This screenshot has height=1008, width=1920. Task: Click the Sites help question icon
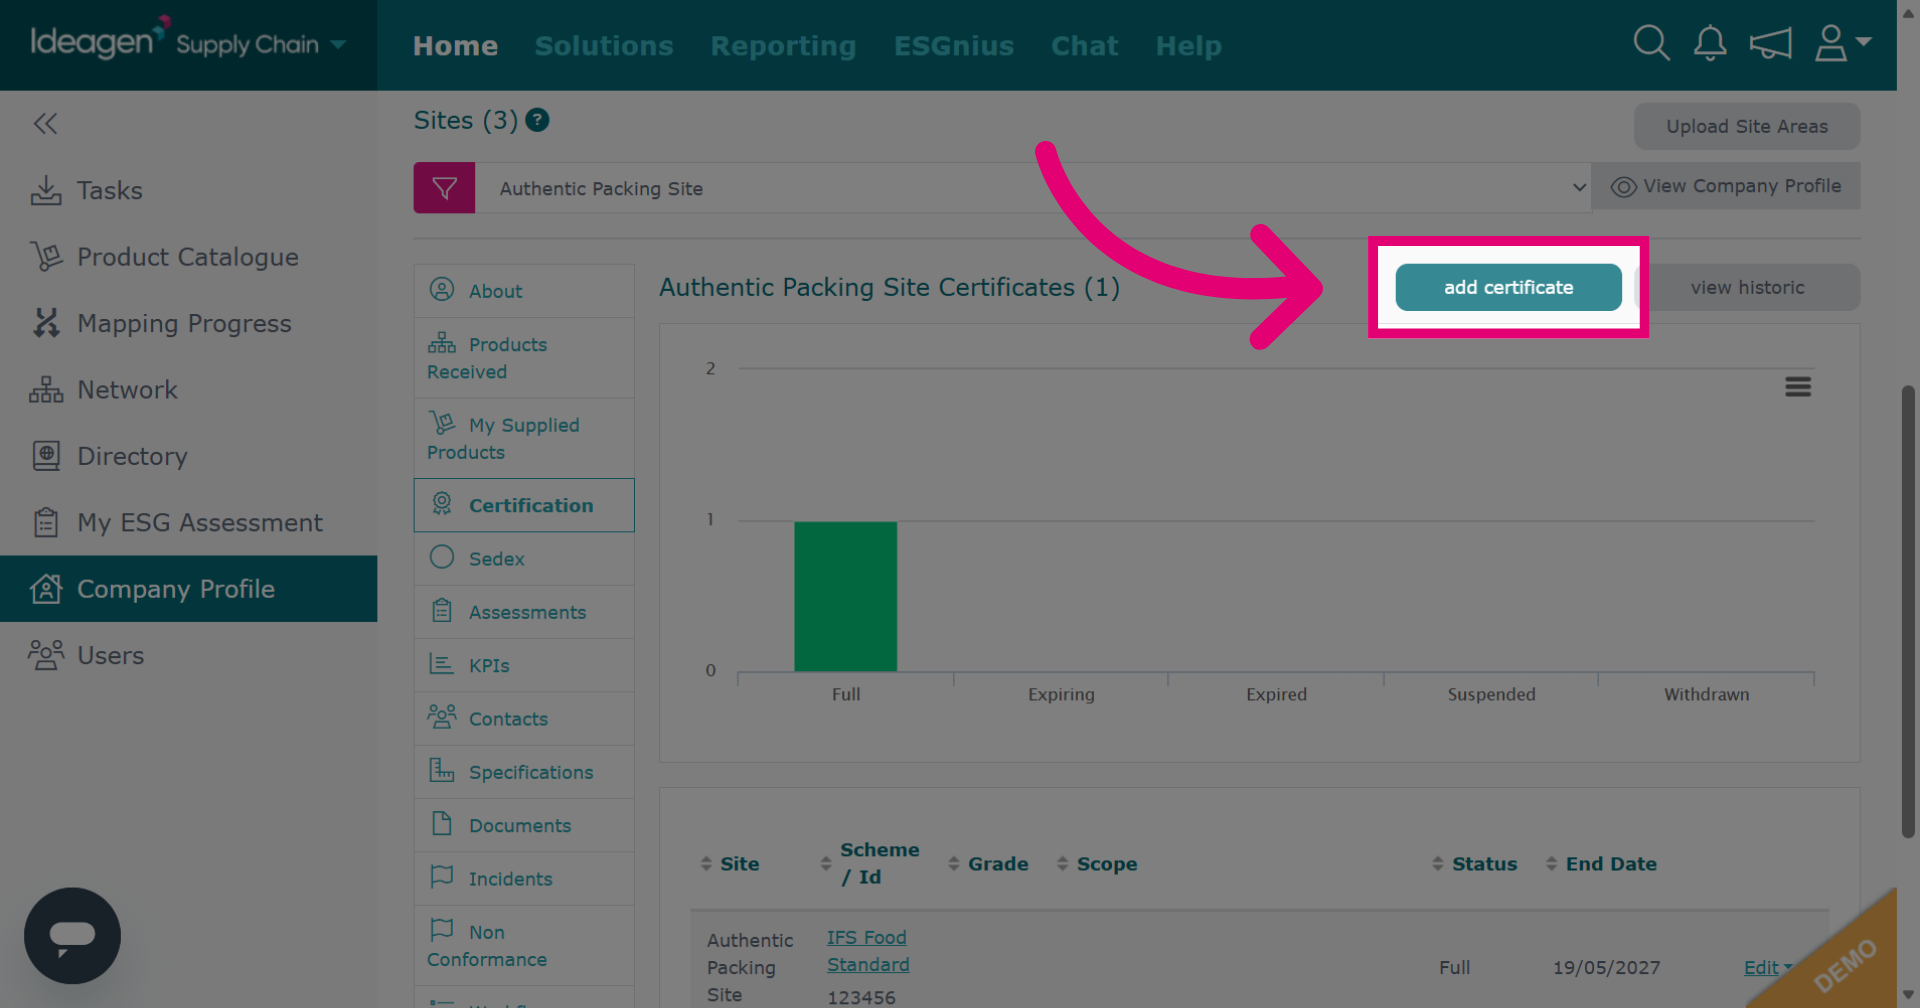(x=537, y=120)
